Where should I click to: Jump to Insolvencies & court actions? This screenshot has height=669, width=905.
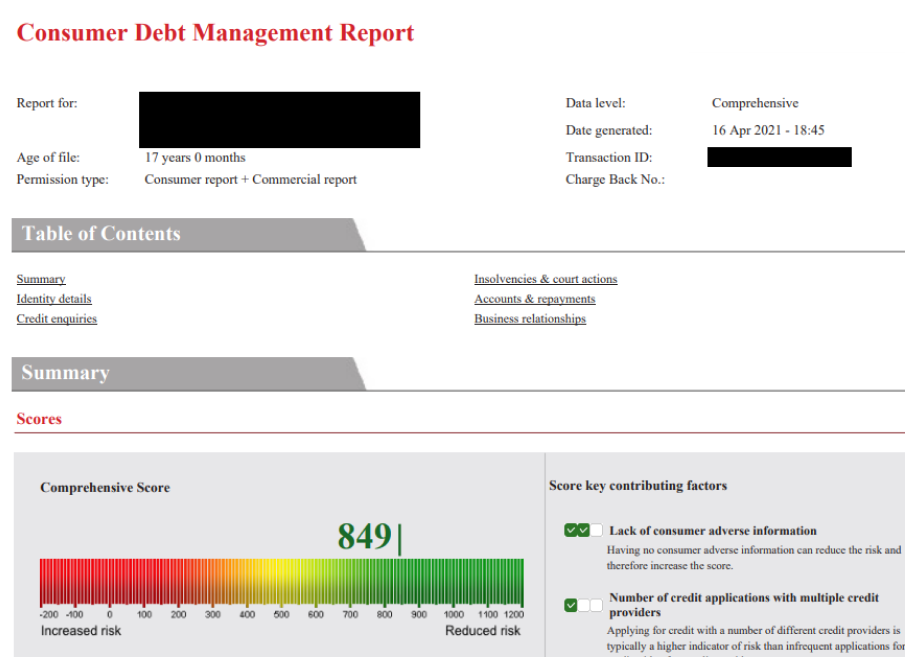point(545,279)
